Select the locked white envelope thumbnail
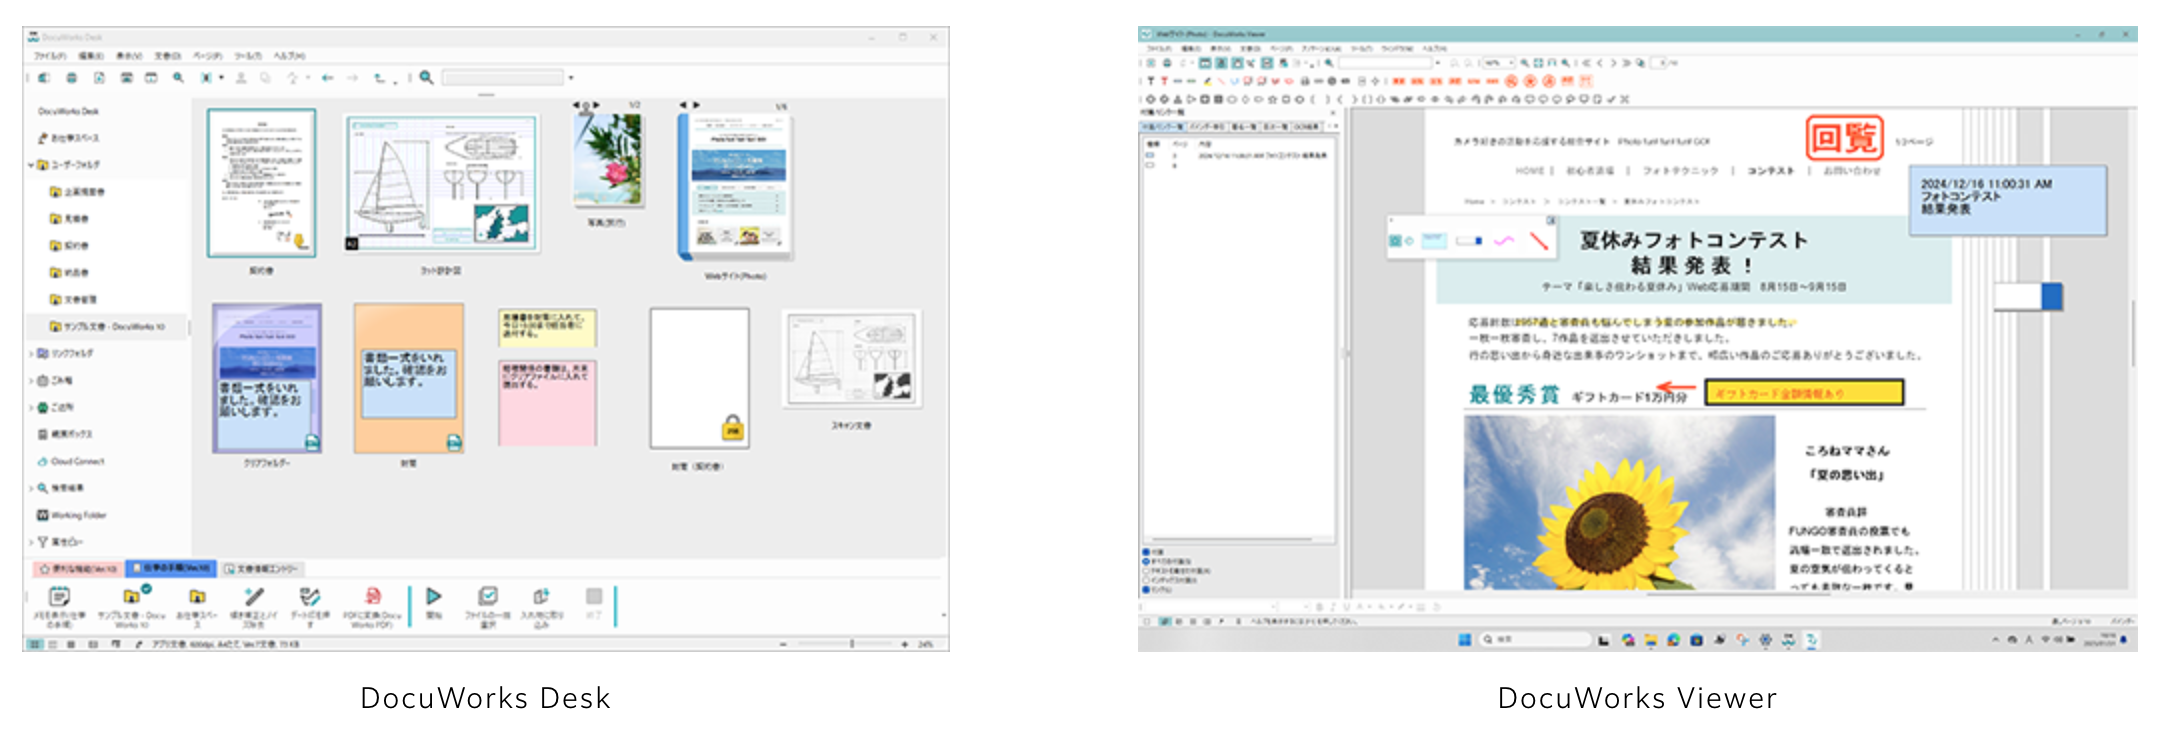Viewport: 2164px width, 730px height. click(699, 378)
